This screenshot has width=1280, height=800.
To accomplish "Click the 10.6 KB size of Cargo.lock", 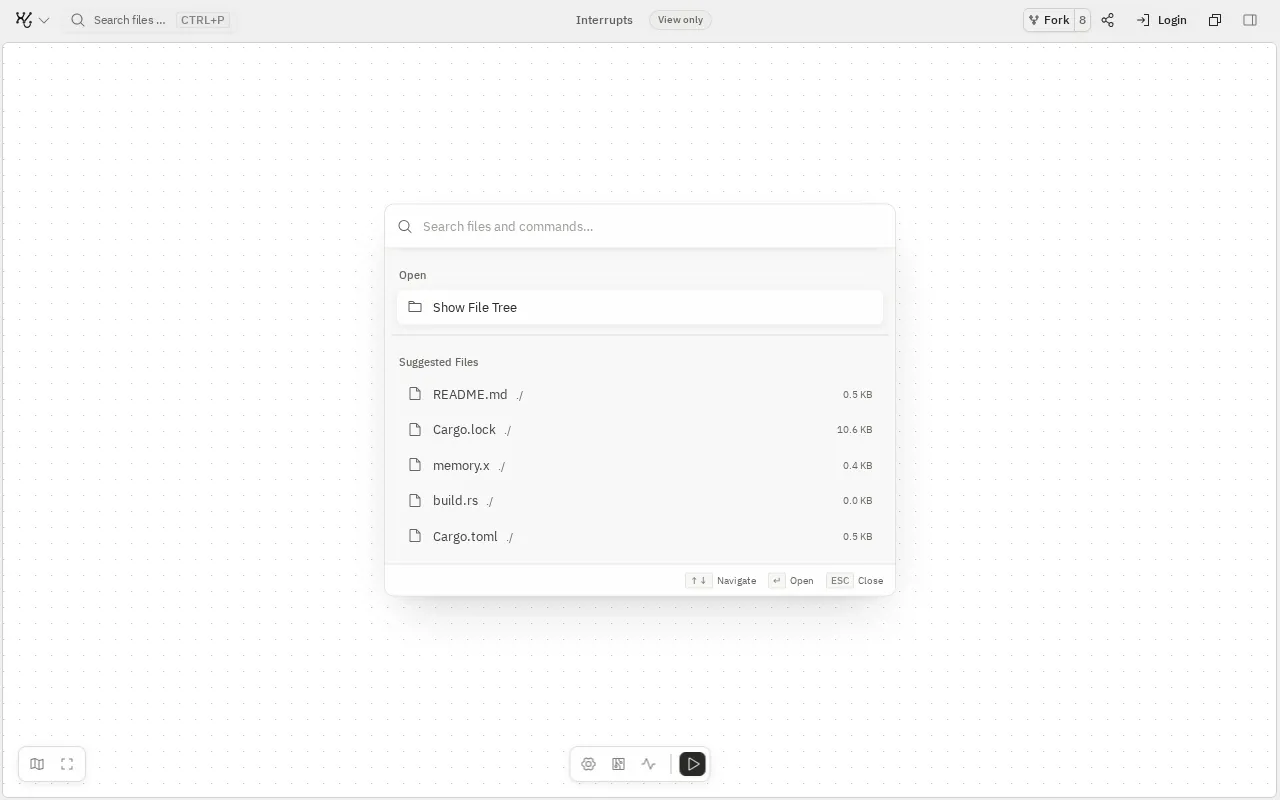I will [x=854, y=430].
